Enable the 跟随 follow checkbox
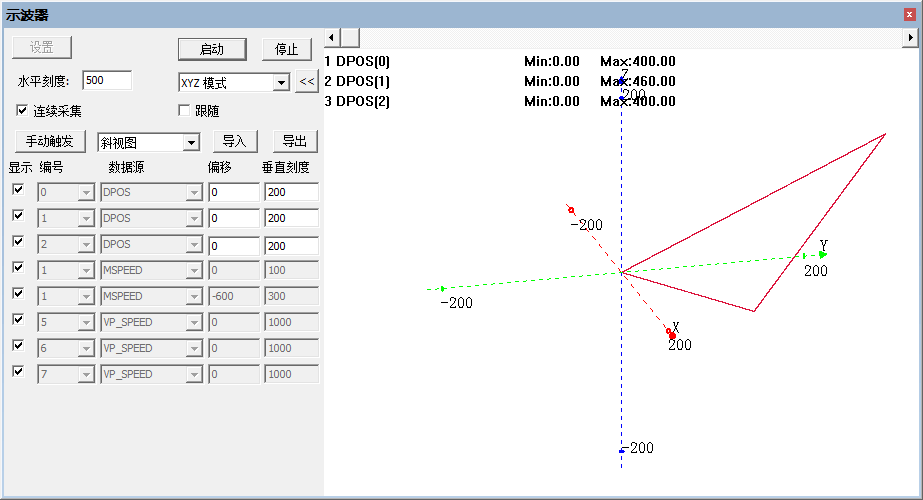Viewport: 923px width, 500px height. (184, 110)
